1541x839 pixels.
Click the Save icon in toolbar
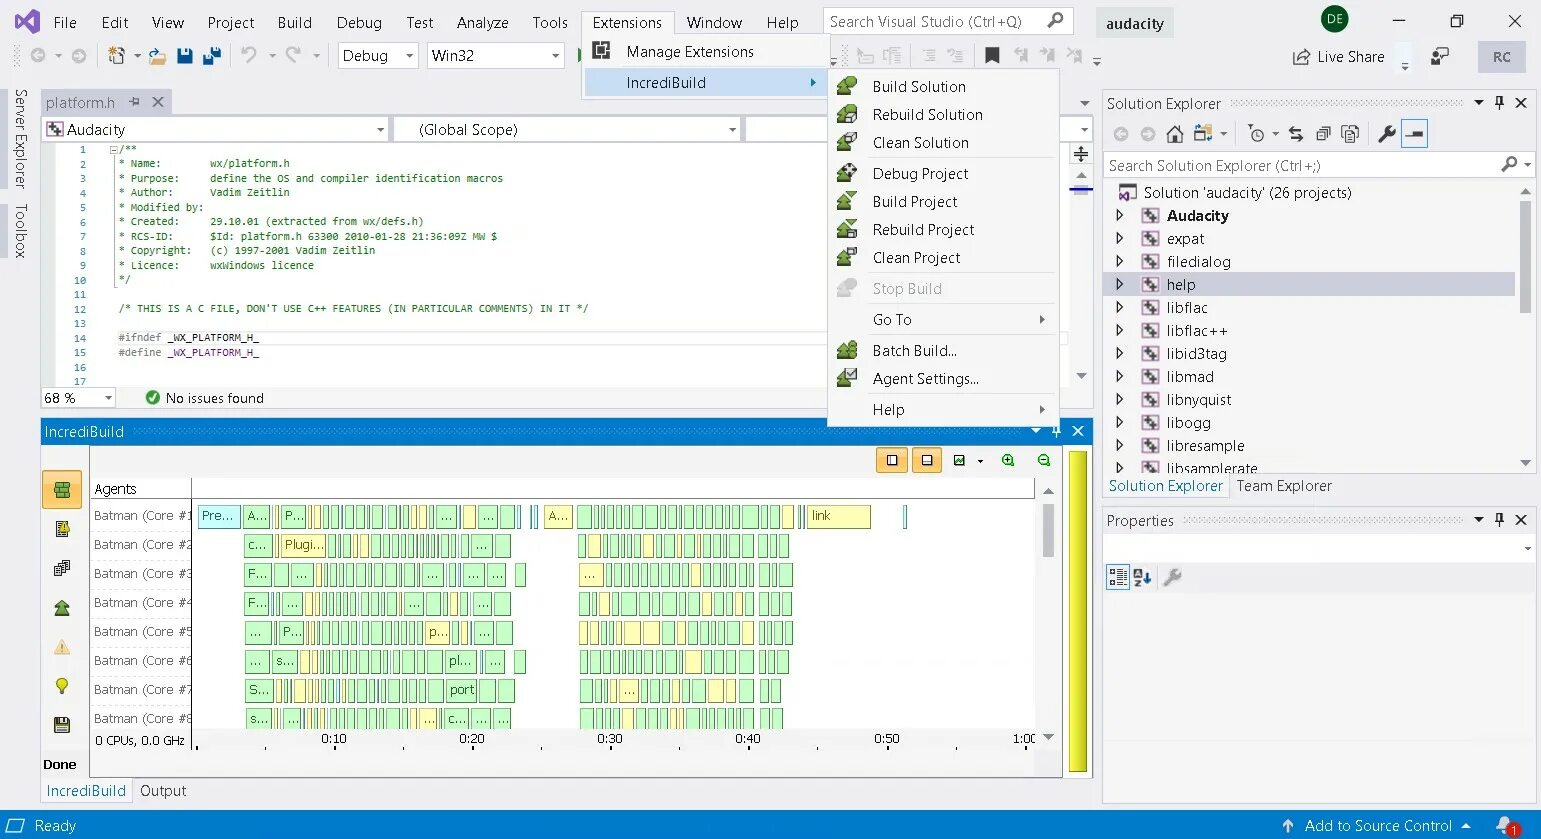click(x=185, y=56)
